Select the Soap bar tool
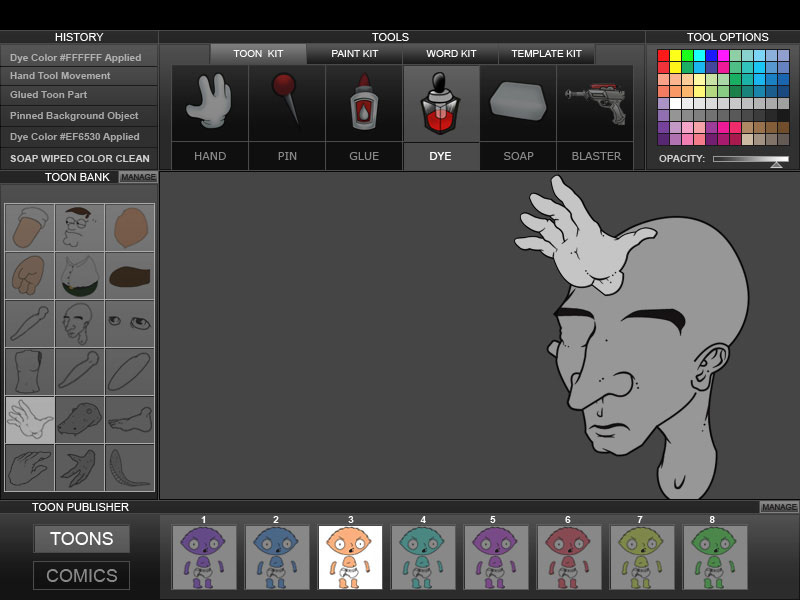The image size is (800, 600). pos(518,102)
